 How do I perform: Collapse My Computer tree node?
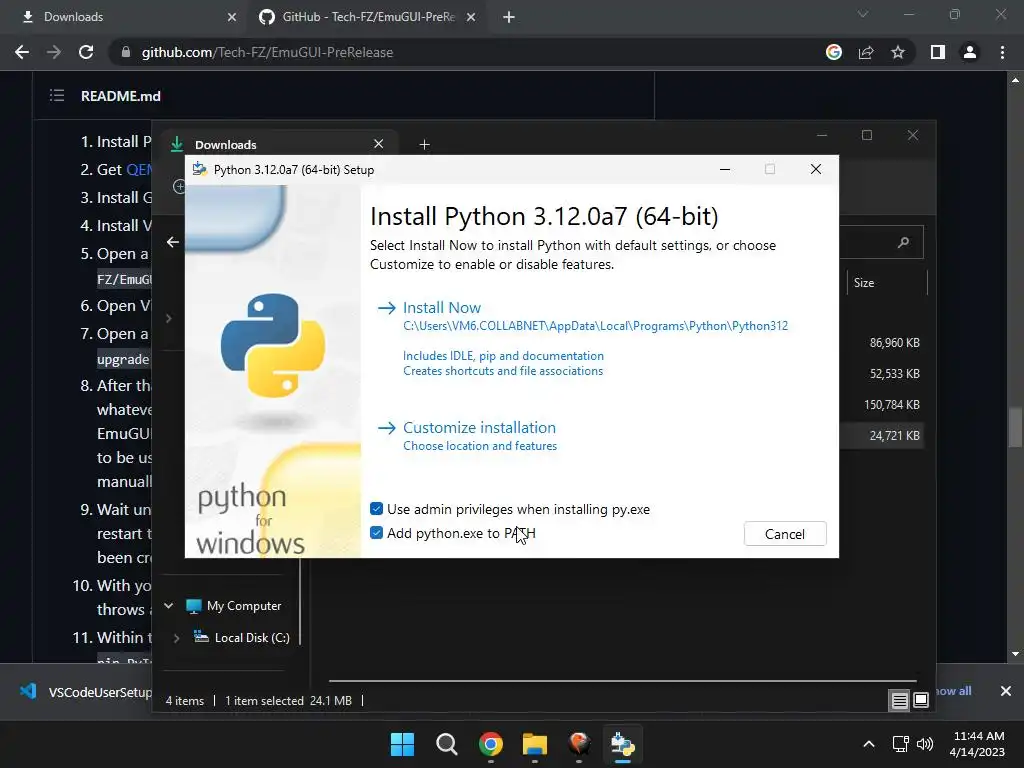(168, 605)
